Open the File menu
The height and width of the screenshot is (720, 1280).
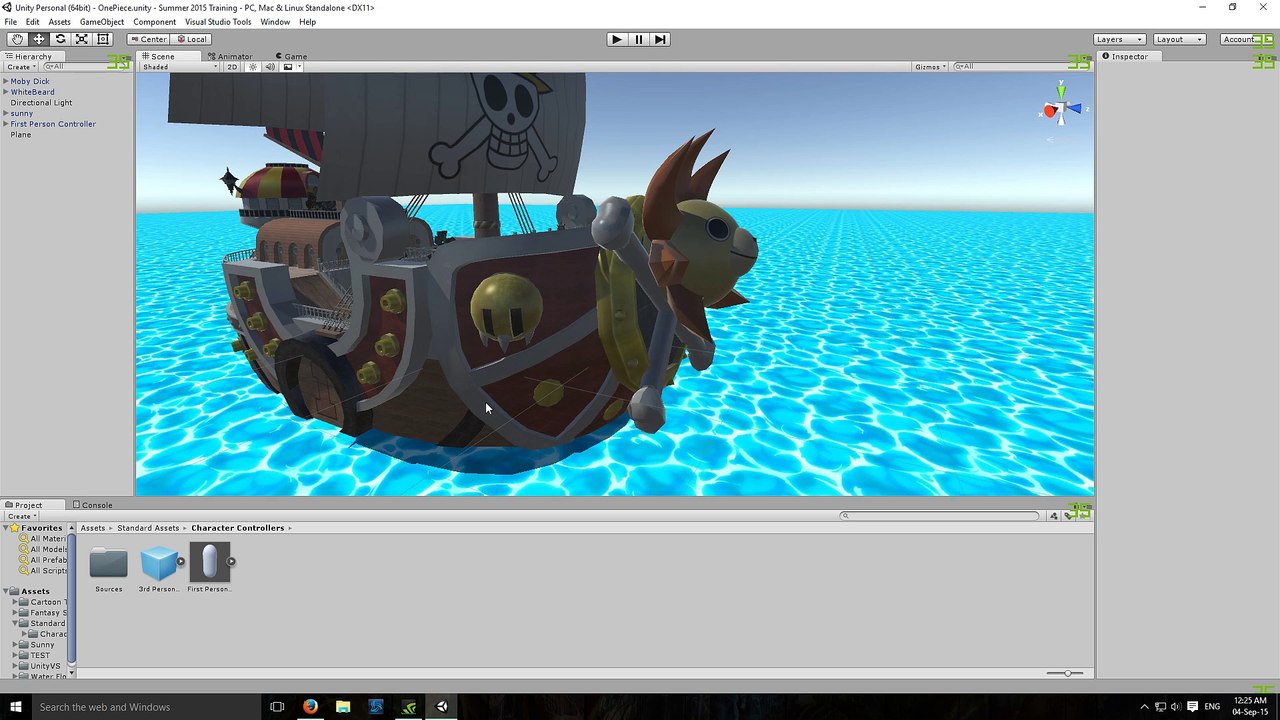click(x=10, y=22)
